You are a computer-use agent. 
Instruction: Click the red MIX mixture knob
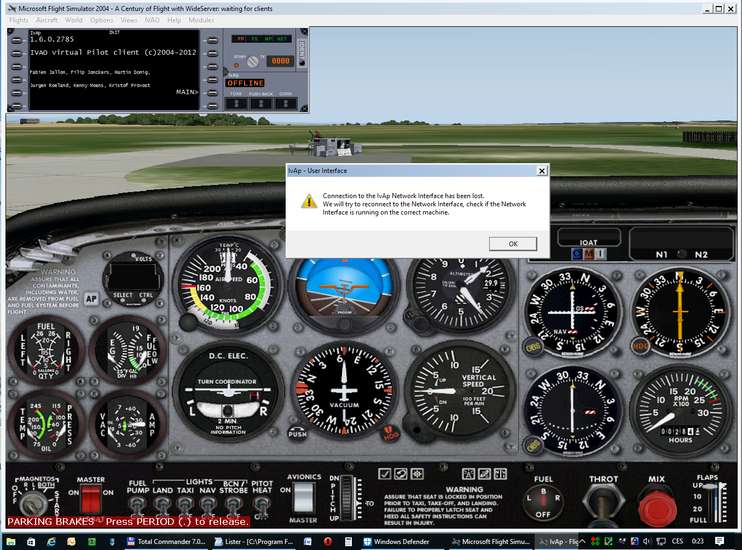click(656, 509)
